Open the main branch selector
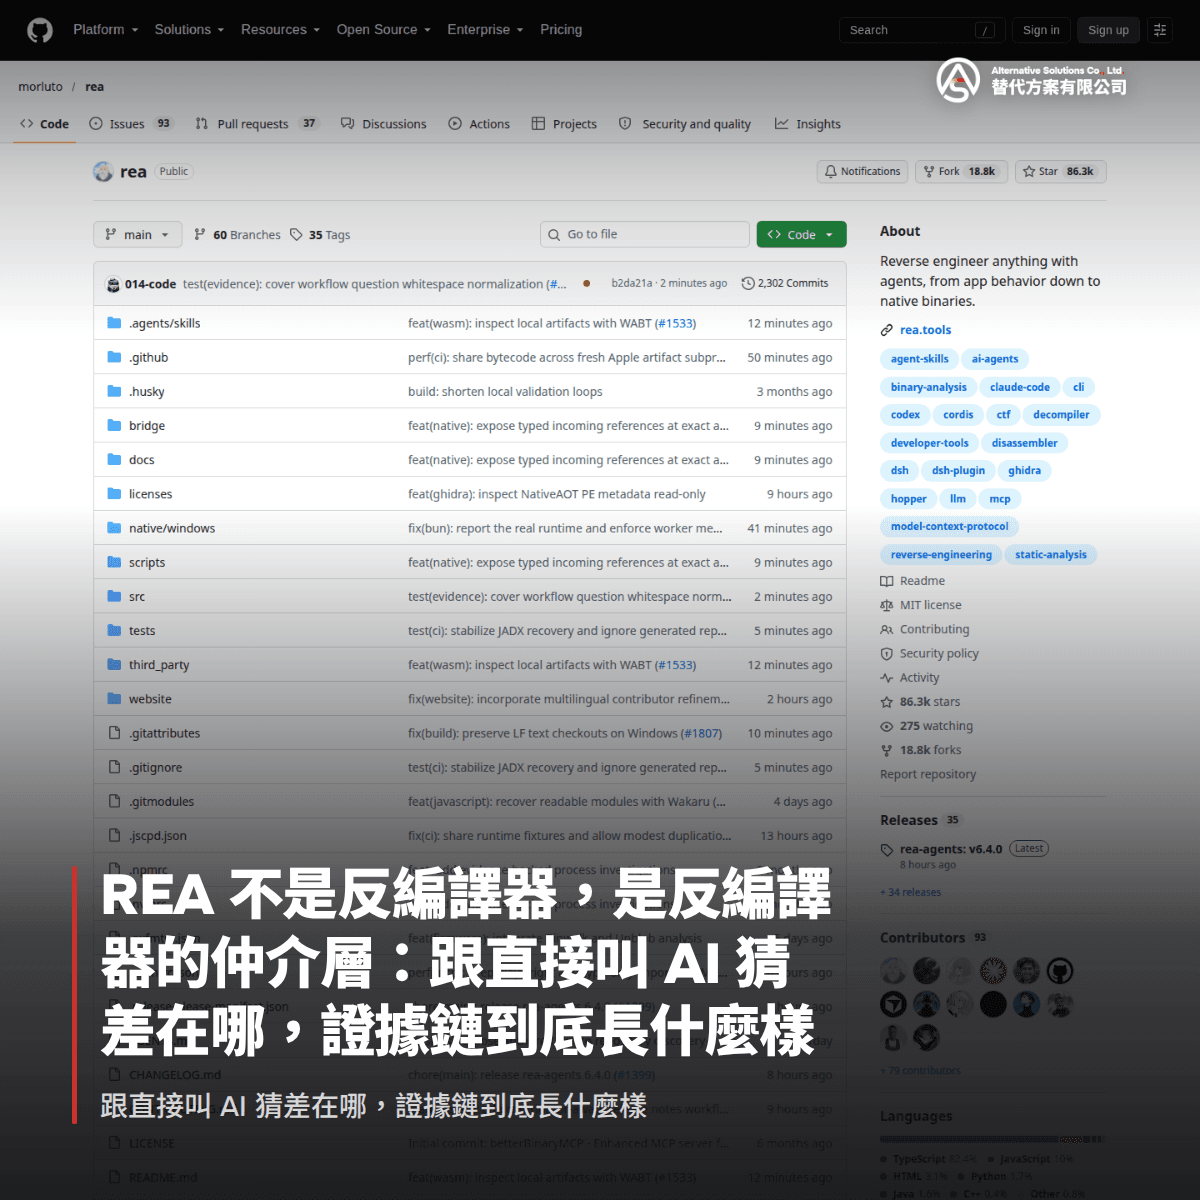This screenshot has width=1200, height=1200. [x=138, y=235]
